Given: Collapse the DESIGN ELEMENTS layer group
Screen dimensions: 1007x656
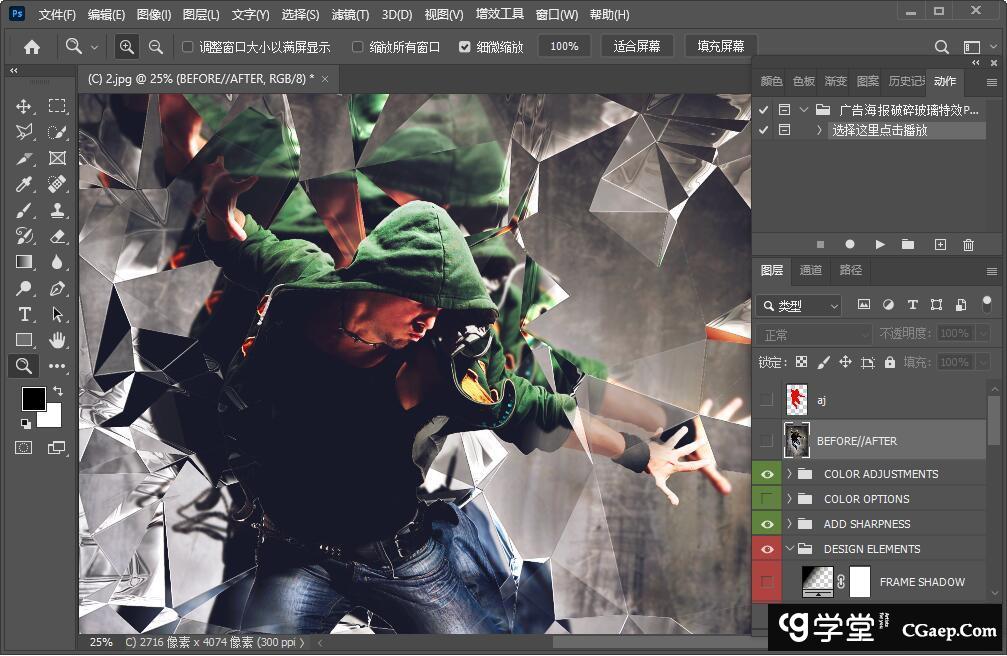Looking at the screenshot, I should tap(789, 549).
